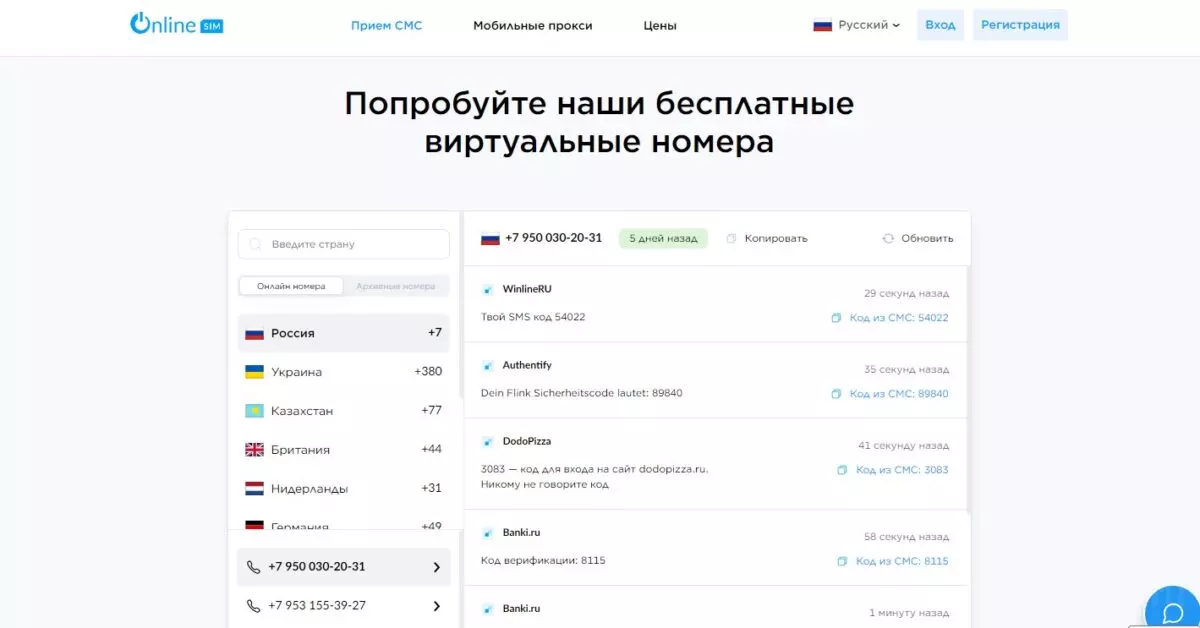Copy Код из СМС: 8115
Viewport: 1200px width, 628px height.
[x=902, y=561]
